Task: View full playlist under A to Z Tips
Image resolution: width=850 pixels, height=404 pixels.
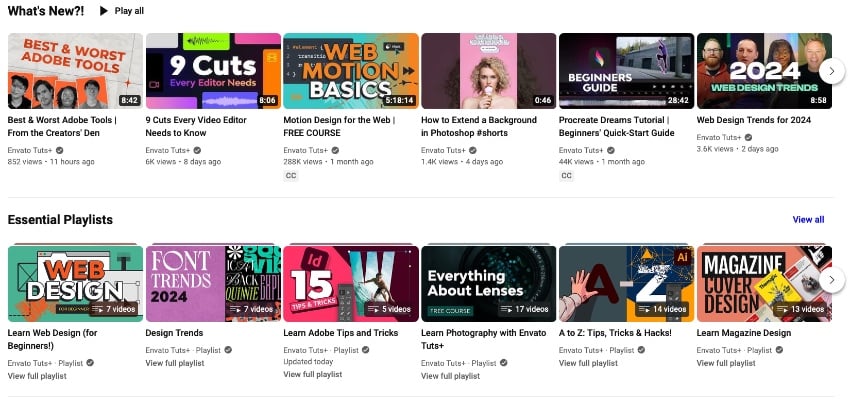Action: point(588,363)
